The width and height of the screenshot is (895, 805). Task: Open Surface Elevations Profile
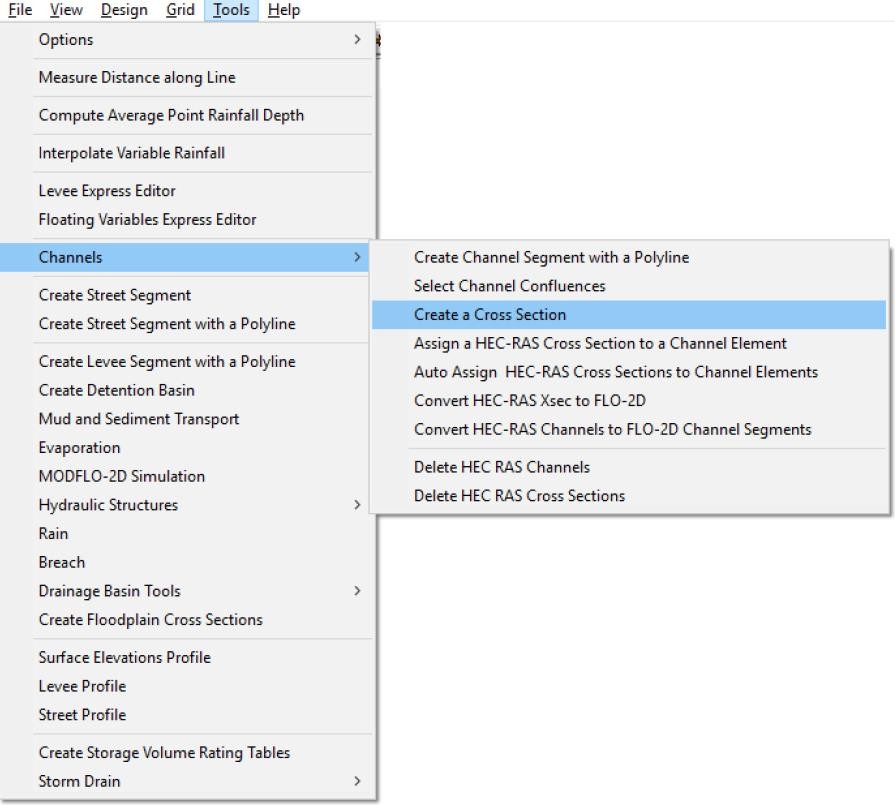click(x=124, y=658)
